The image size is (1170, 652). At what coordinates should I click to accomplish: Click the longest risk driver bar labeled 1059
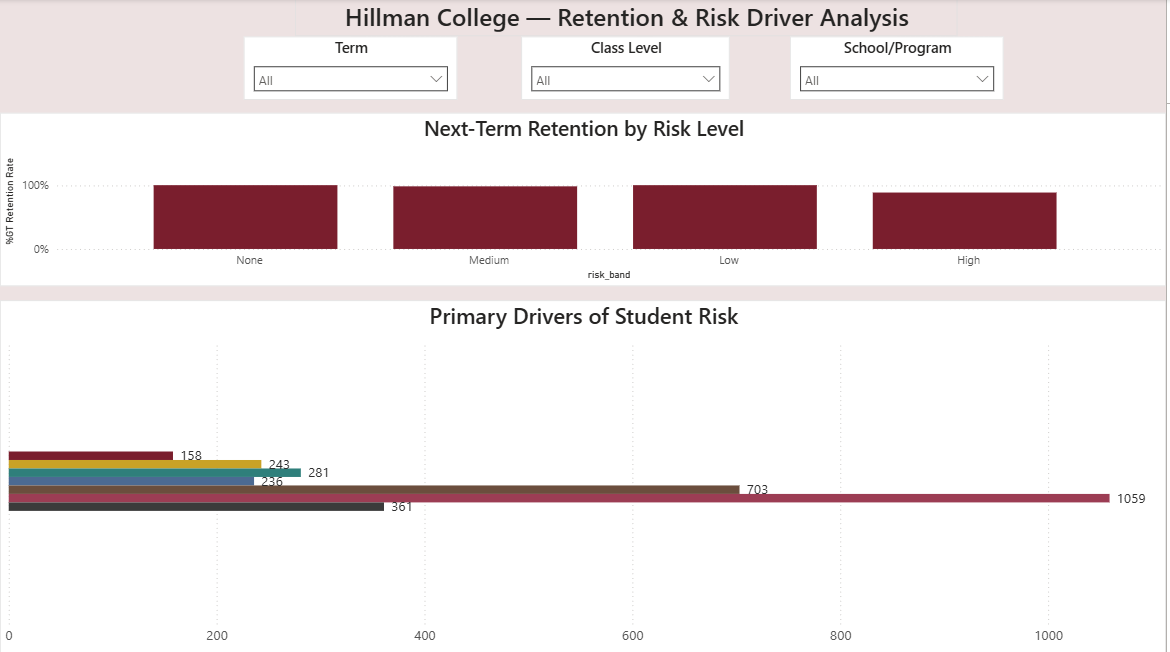pos(550,496)
